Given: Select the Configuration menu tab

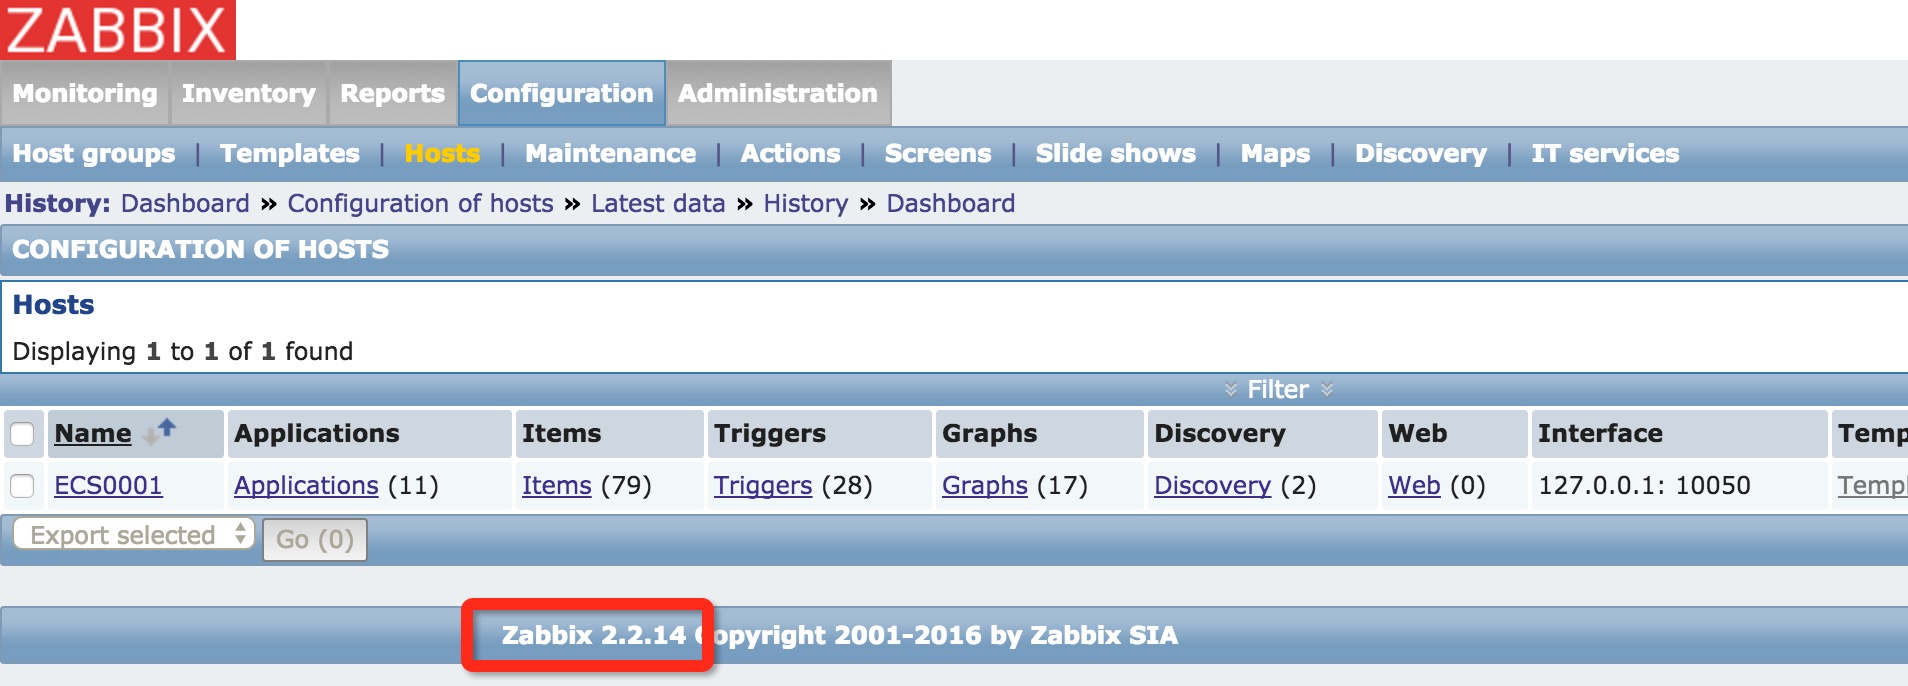Looking at the screenshot, I should 562,93.
